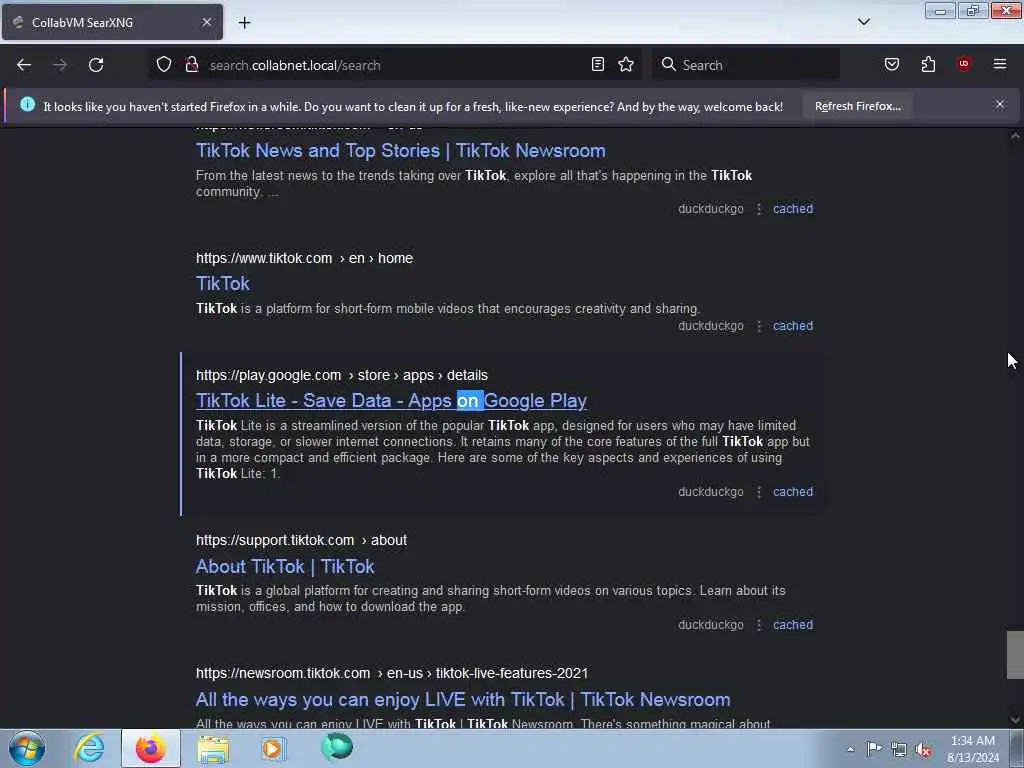Dismiss the Firefox refresh notification bar
Screen dimensions: 1024x768
tap(1000, 104)
